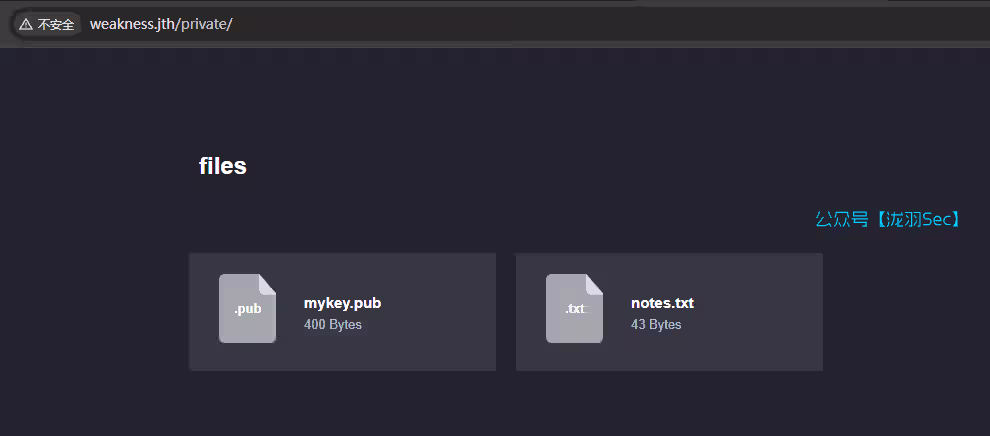Image resolution: width=990 pixels, height=436 pixels.
Task: Select the '.pub' extension label on file icon
Action: click(248, 309)
